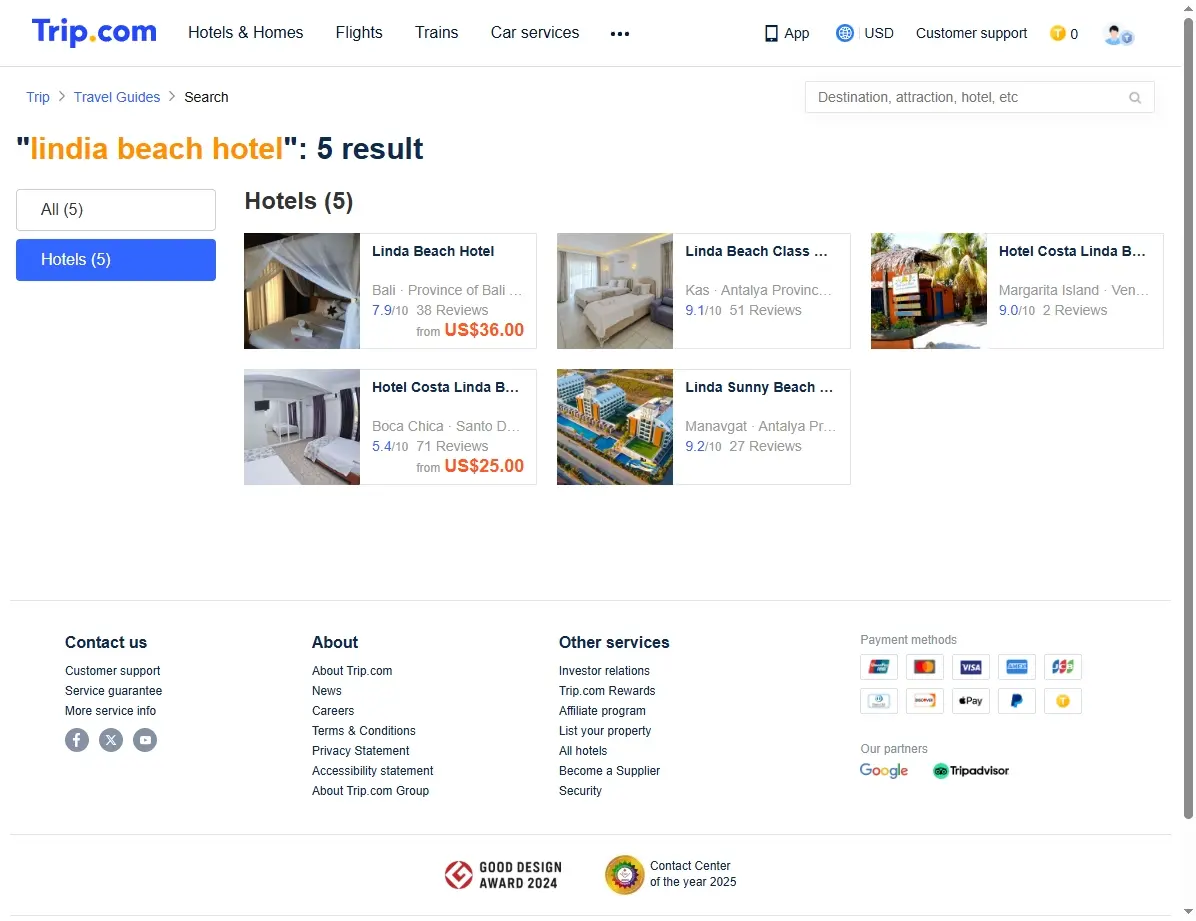Click the Trip.com logo
Image resolution: width=1196 pixels, height=921 pixels.
pos(94,32)
